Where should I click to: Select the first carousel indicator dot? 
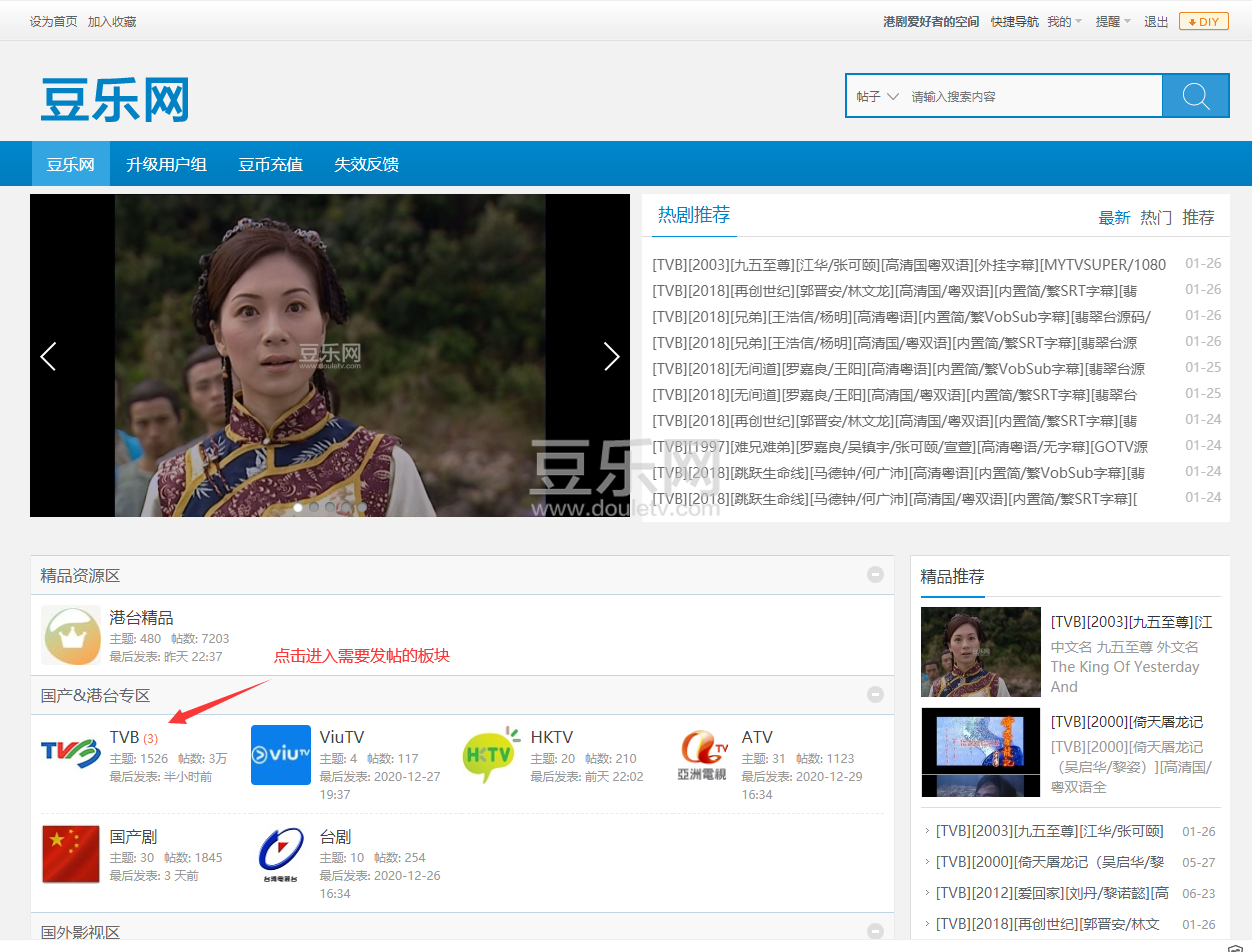[298, 507]
